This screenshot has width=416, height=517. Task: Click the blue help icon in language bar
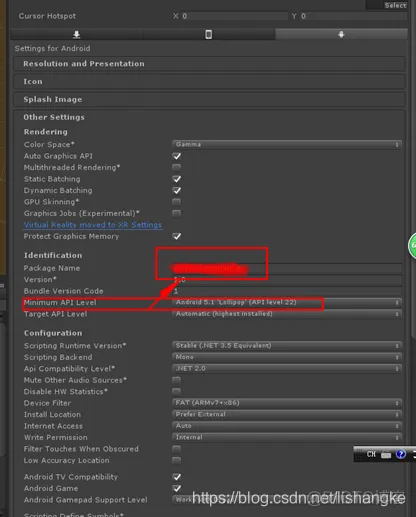pyautogui.click(x=401, y=454)
